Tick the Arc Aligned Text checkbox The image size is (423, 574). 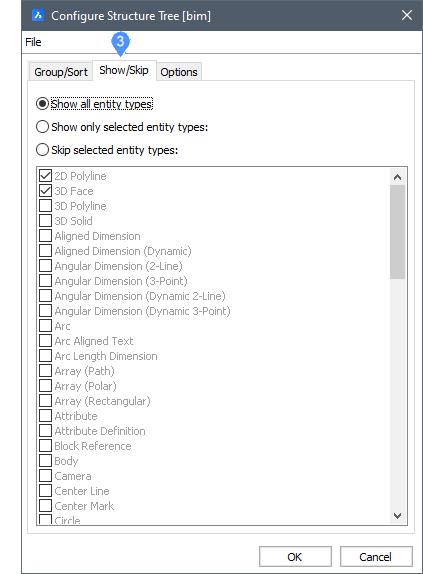coord(45,341)
